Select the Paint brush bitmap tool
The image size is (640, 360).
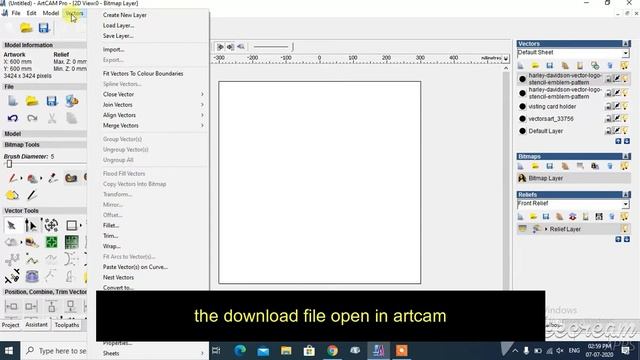(x=12, y=178)
